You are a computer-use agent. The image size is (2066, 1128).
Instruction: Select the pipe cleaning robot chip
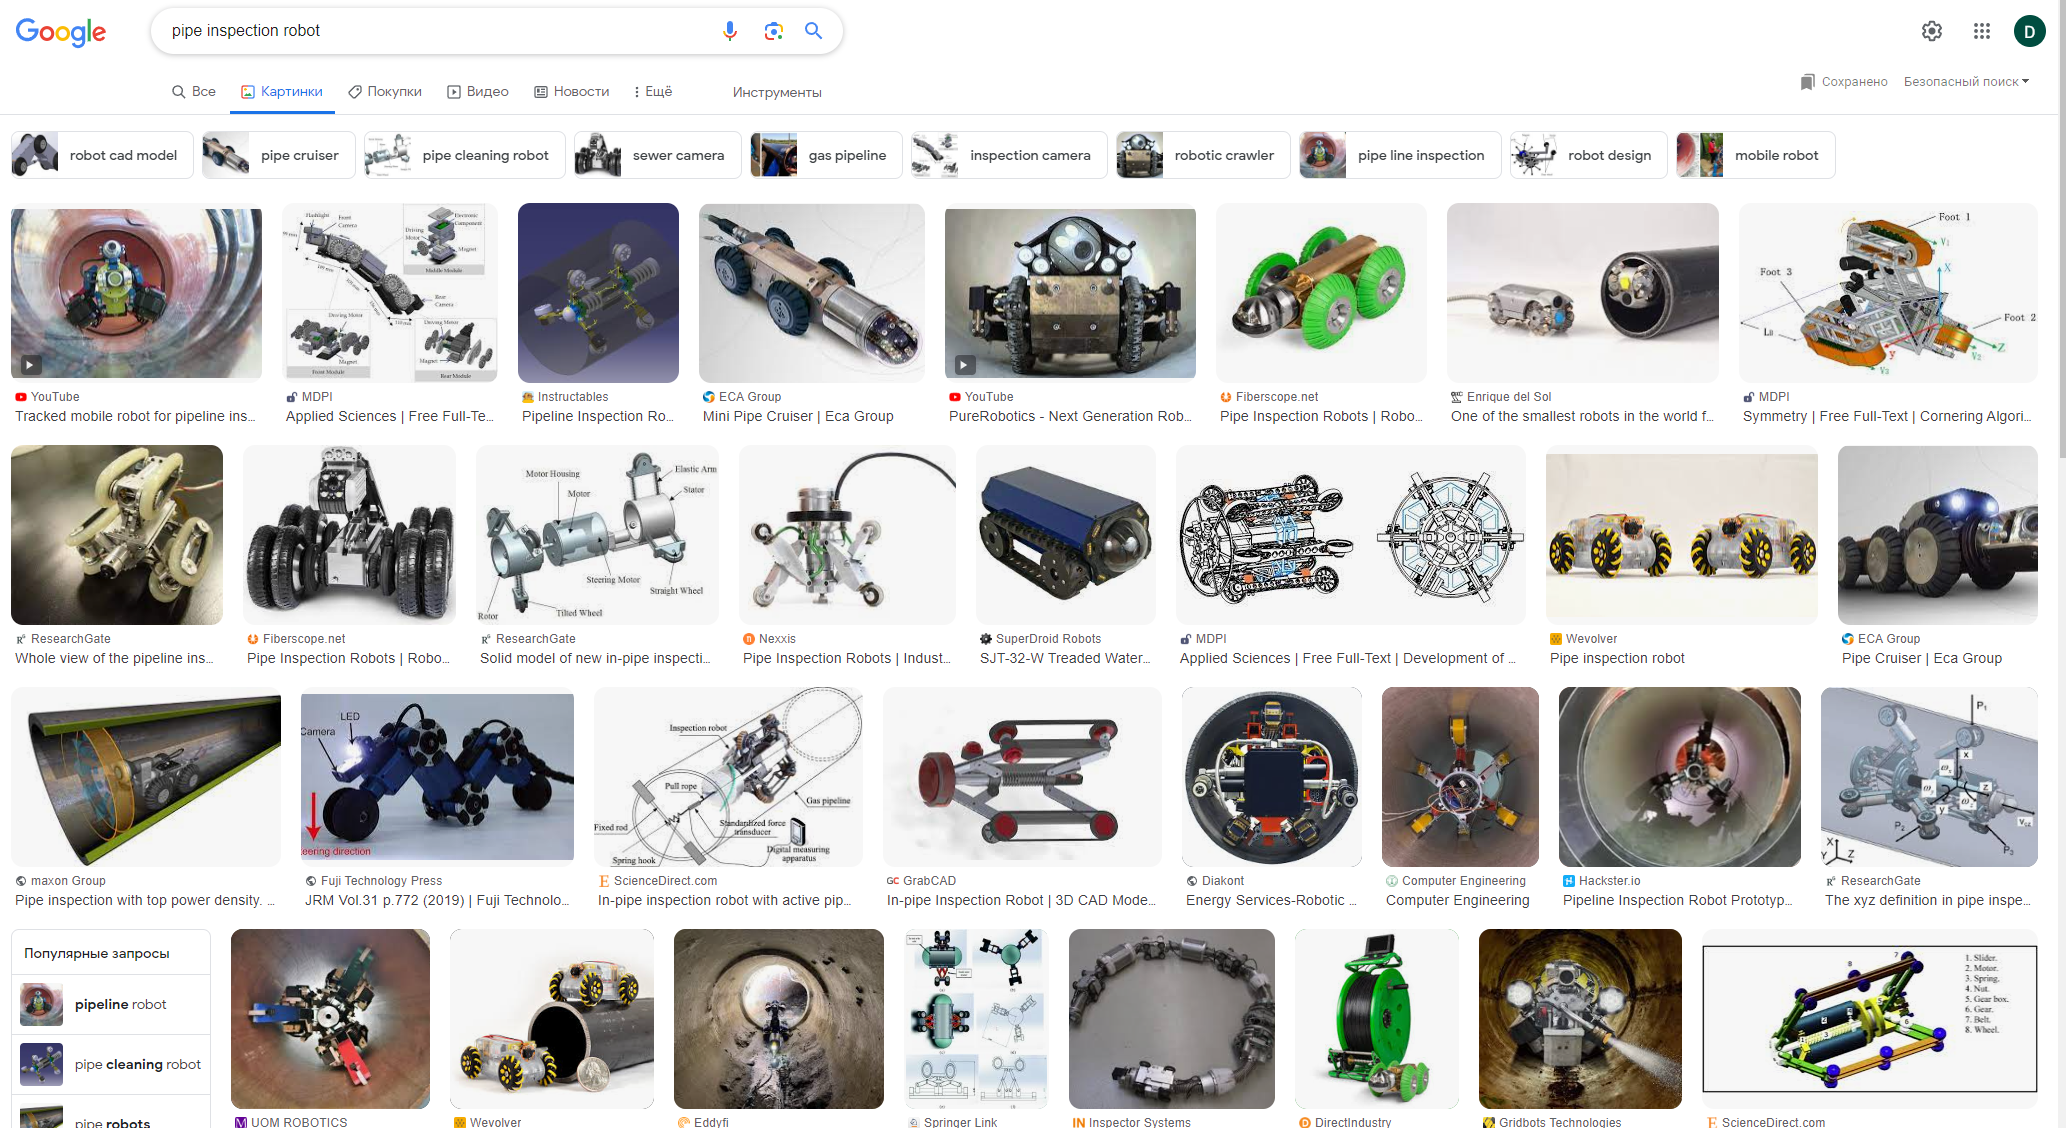point(465,155)
